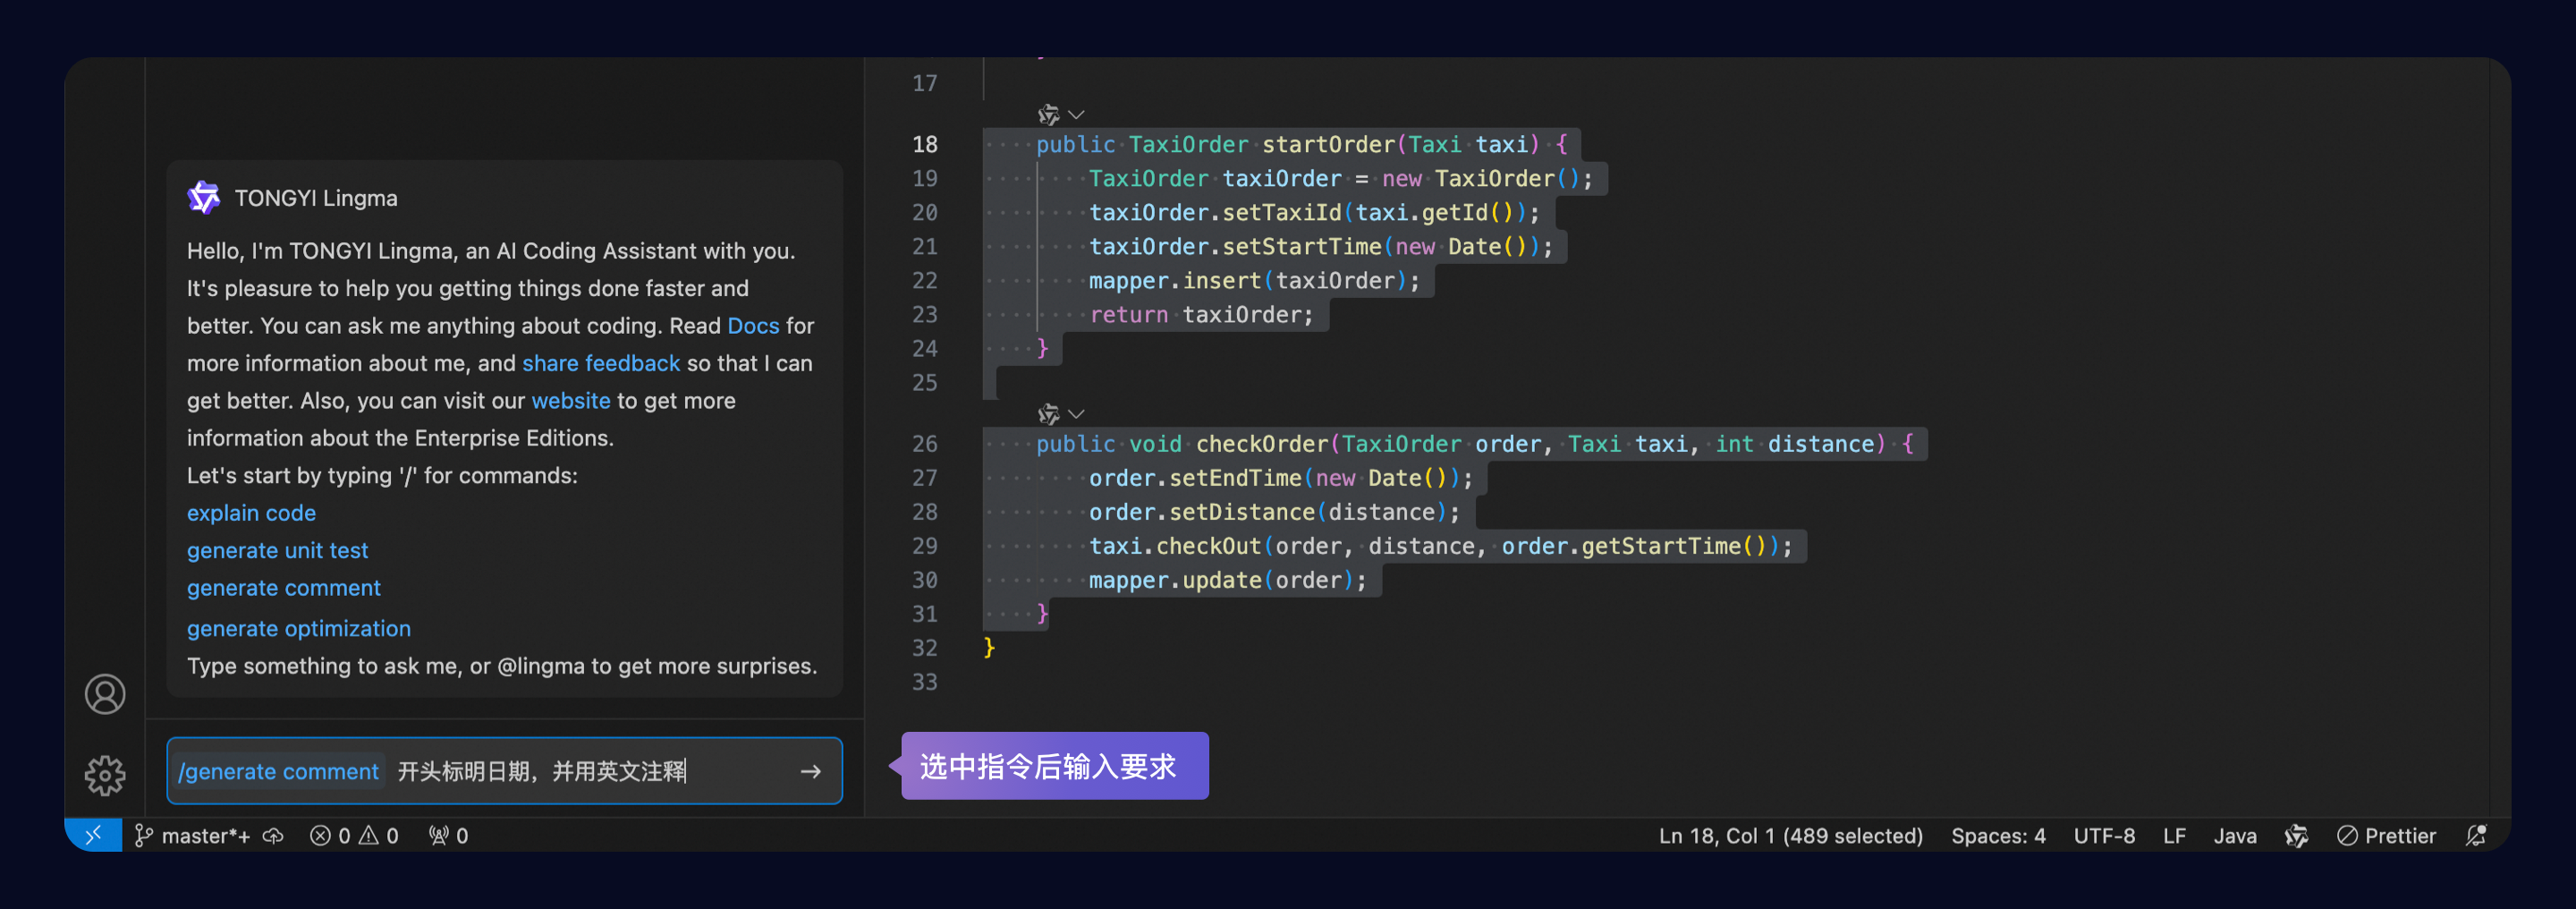The image size is (2576, 909).
Task: Click the TONGYI Lingma status bar icon
Action: pos(2296,836)
